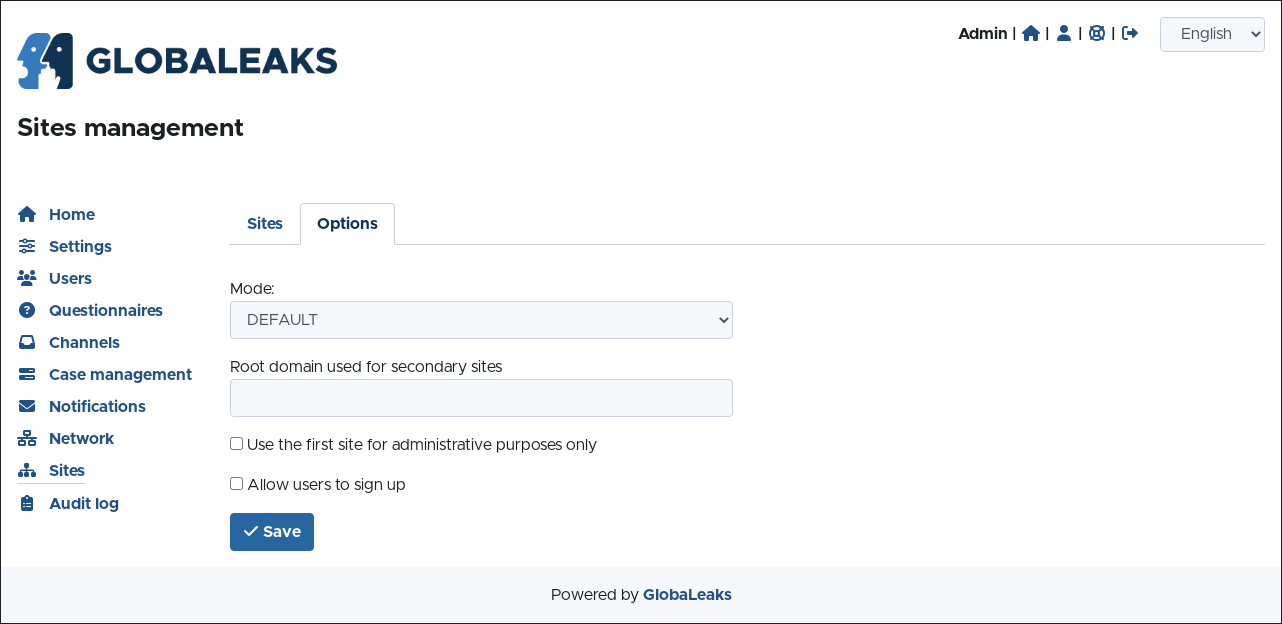
Task: Go to Case management in sidebar
Action: pos(120,374)
